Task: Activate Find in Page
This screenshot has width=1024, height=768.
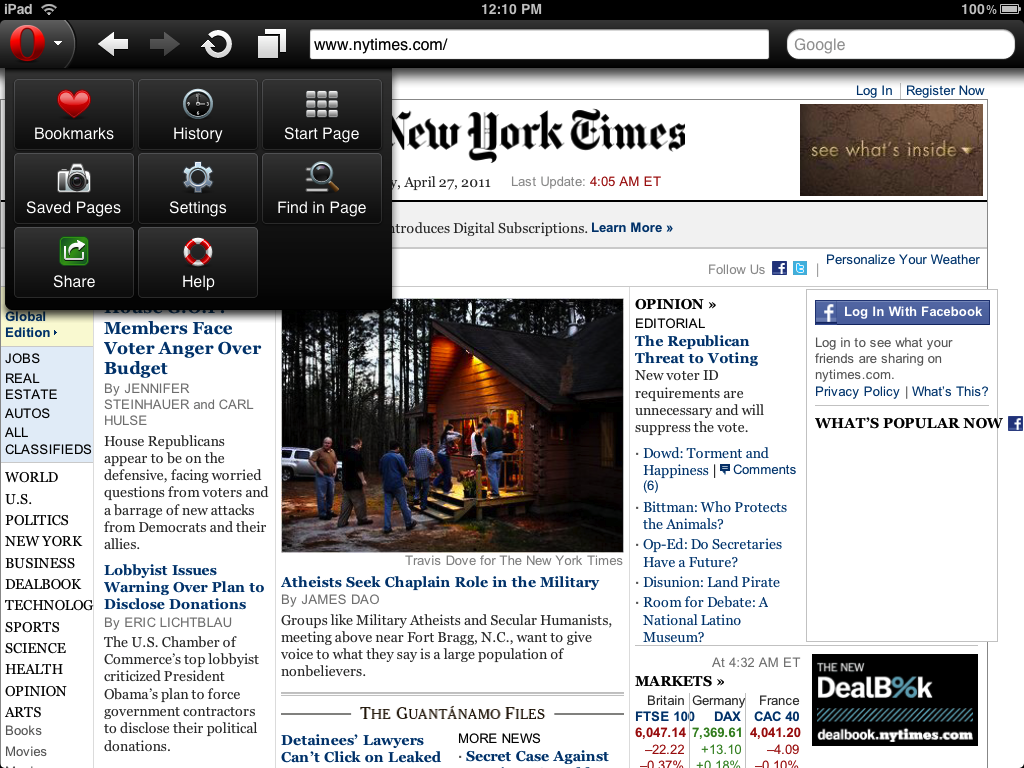Action: [x=321, y=188]
